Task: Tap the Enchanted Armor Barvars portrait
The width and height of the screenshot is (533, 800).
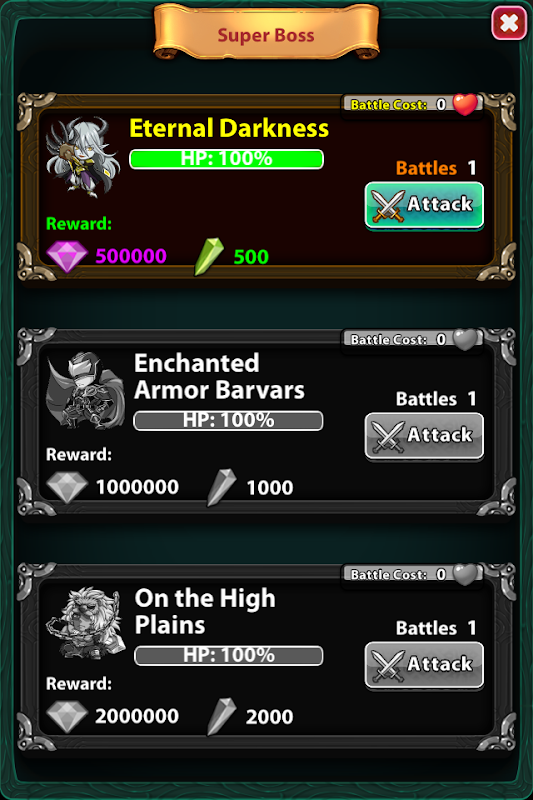Action: pyautogui.click(x=85, y=390)
